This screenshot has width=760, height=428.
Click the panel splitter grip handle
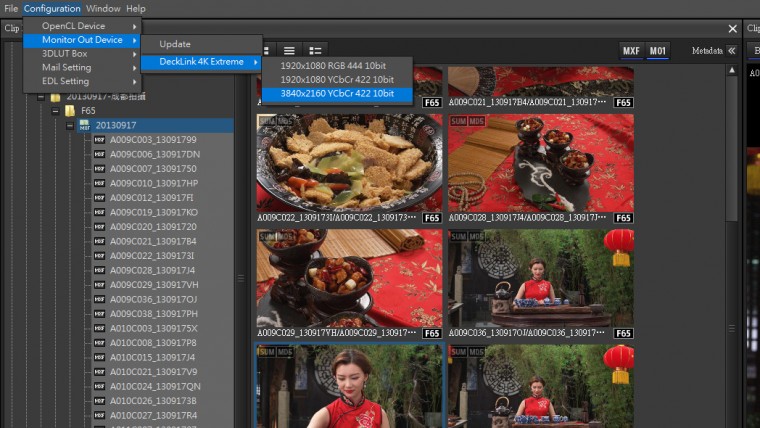coord(240,278)
